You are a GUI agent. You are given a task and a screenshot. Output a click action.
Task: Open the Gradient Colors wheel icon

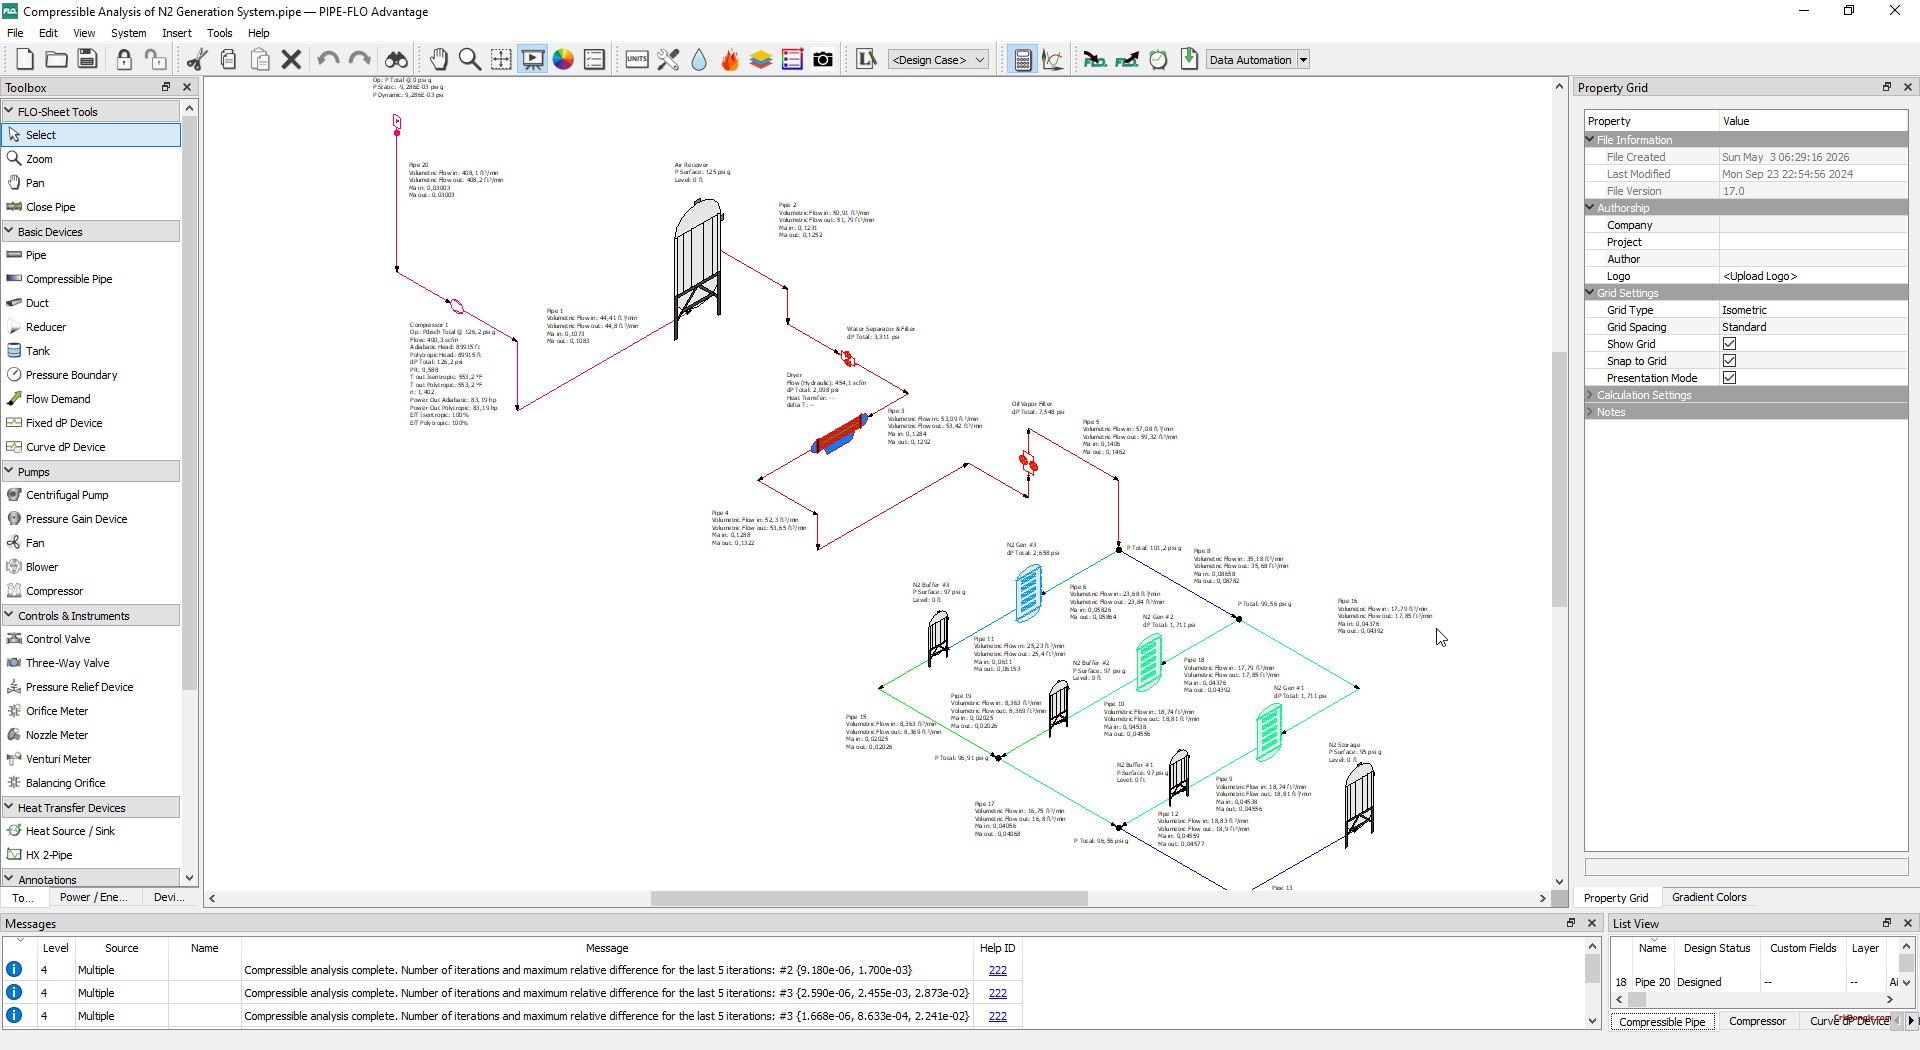point(563,60)
